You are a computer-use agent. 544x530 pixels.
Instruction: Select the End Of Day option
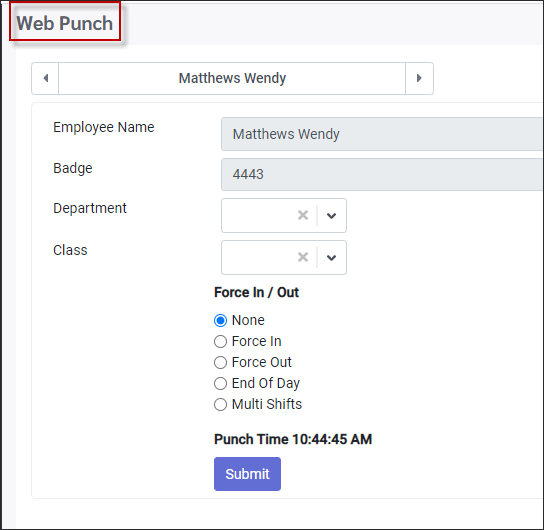pos(220,383)
